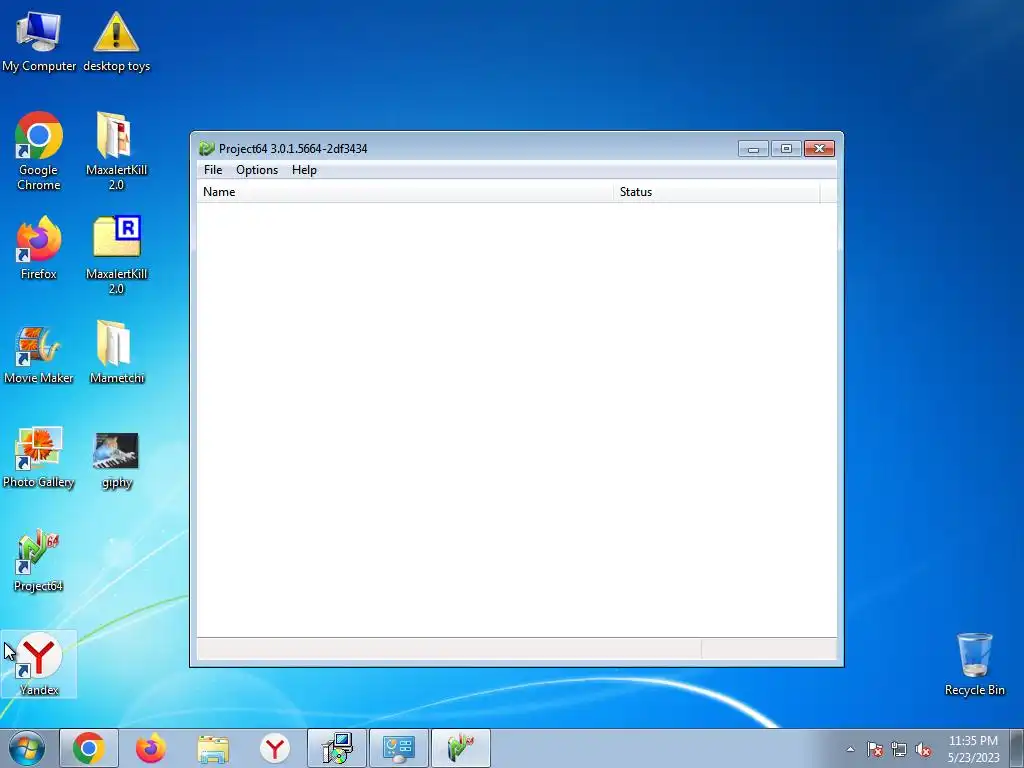Click the network tray icon
This screenshot has width=1024, height=768.
899,749
